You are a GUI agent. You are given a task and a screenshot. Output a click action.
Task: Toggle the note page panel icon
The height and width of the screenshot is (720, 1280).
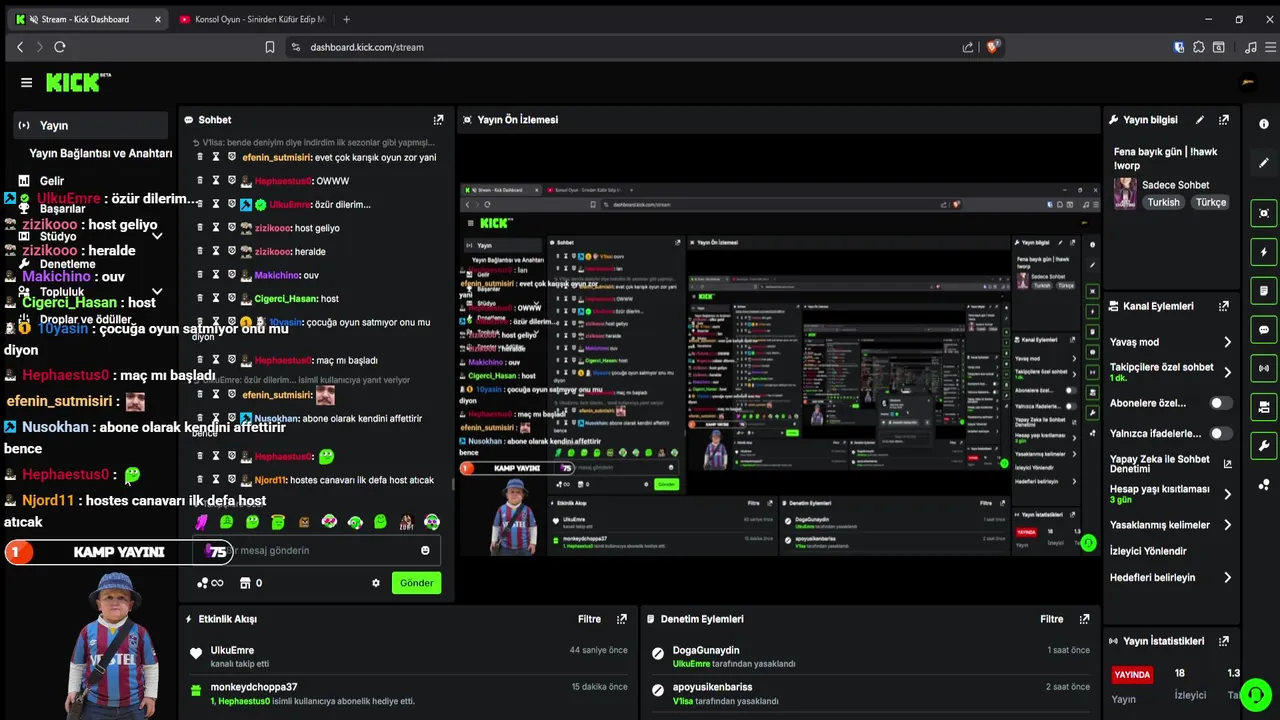(1264, 291)
